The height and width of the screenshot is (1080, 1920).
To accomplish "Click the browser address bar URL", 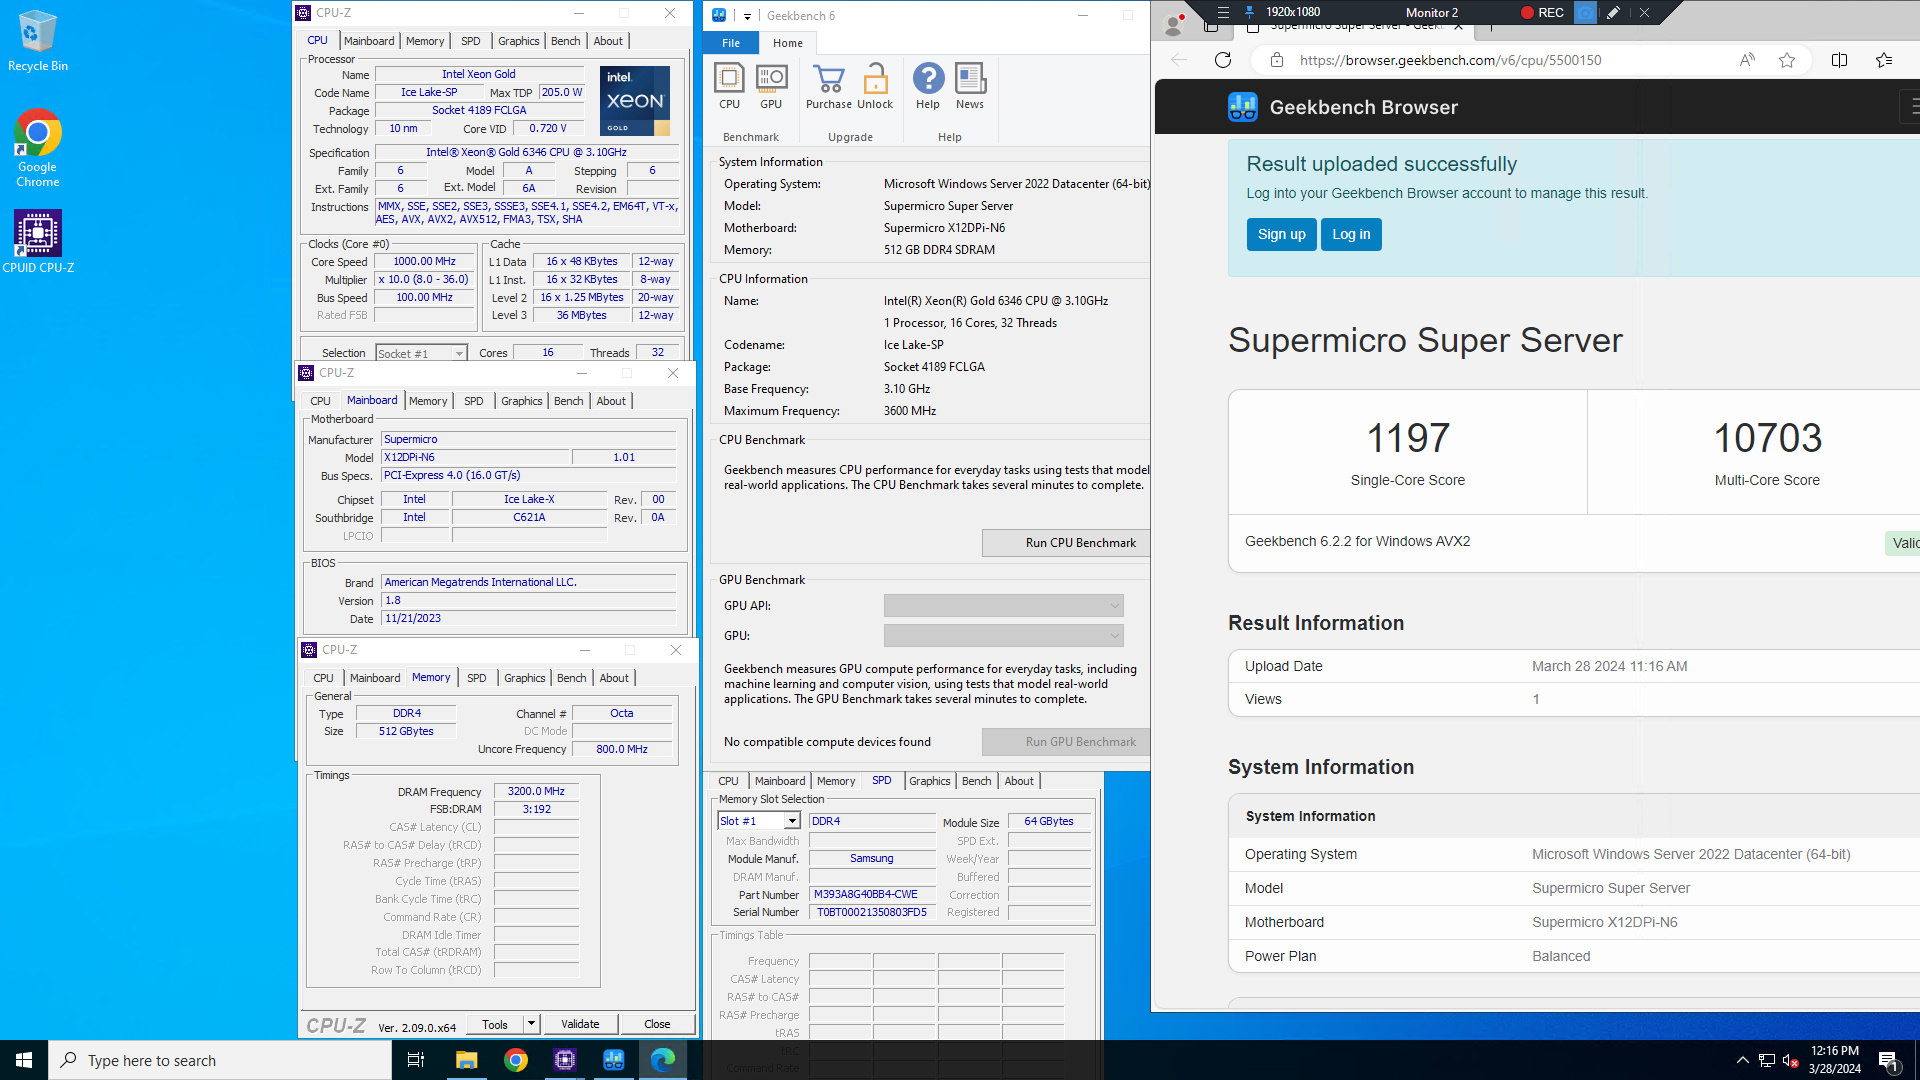I will pyautogui.click(x=1450, y=60).
